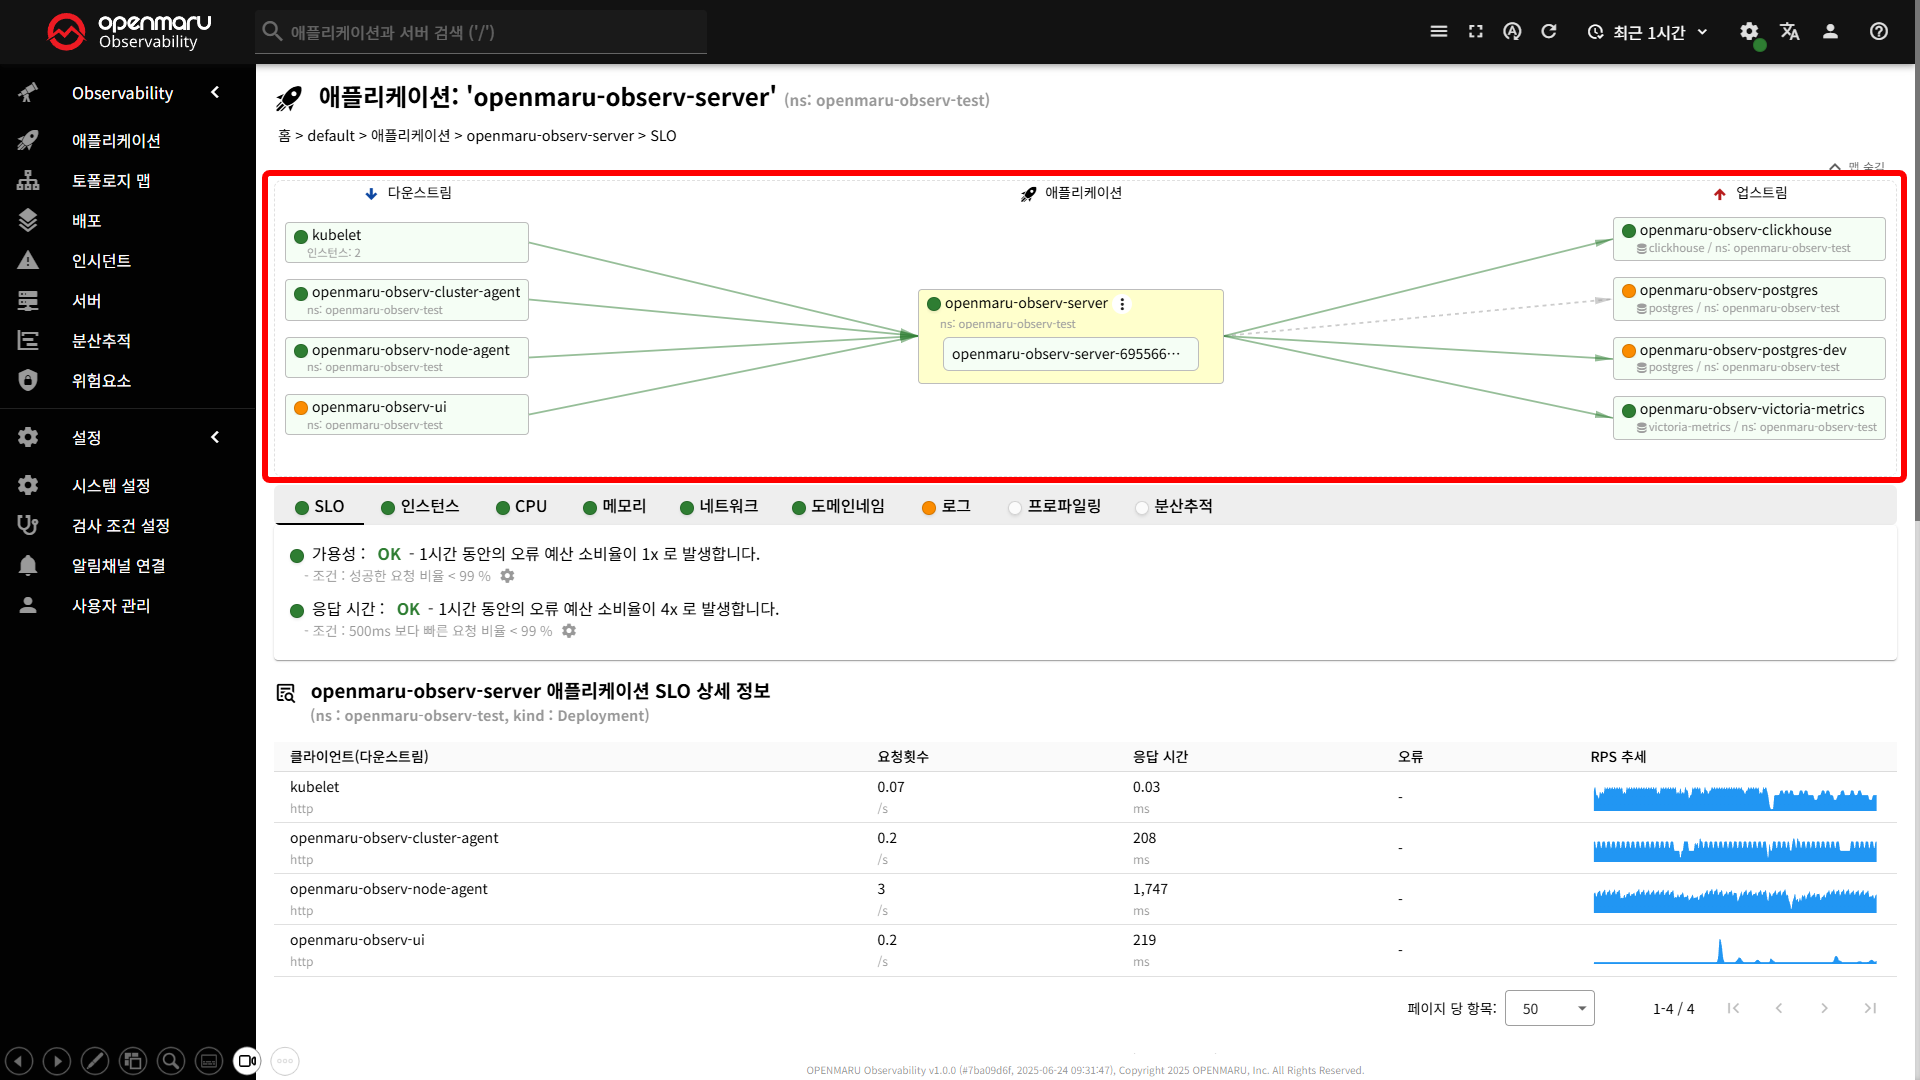1920x1080 pixels.
Task: Open the user account icon
Action: (x=1830, y=32)
